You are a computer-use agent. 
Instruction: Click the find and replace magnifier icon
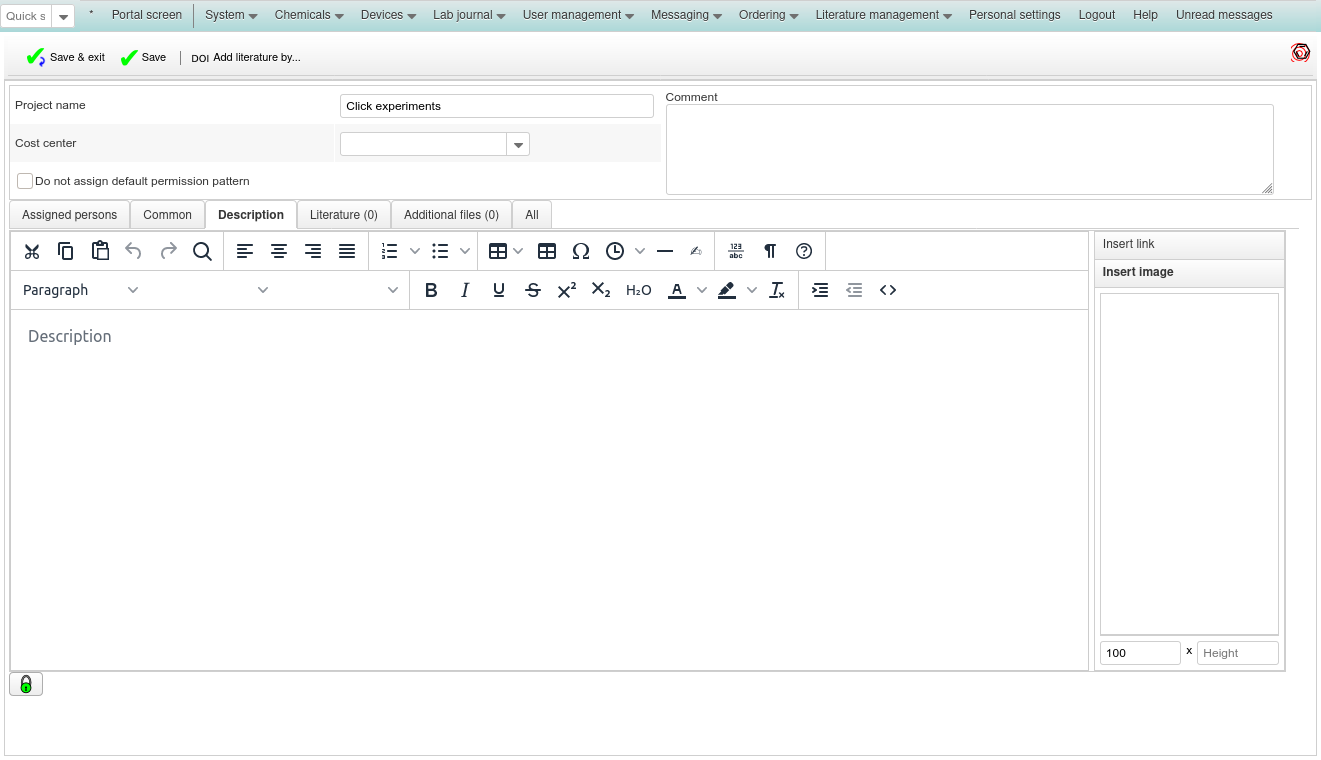coord(202,251)
